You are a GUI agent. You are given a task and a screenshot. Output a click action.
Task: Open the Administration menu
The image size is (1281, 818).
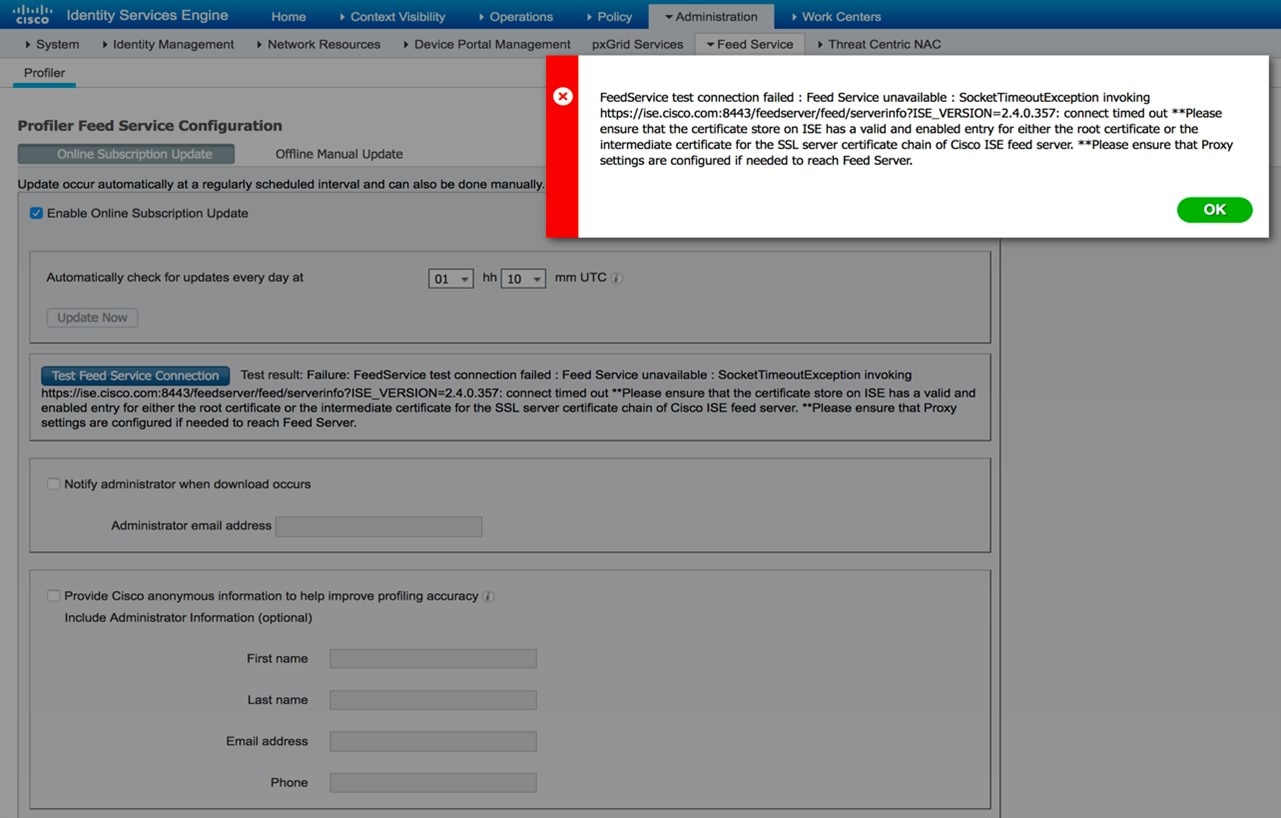(711, 16)
